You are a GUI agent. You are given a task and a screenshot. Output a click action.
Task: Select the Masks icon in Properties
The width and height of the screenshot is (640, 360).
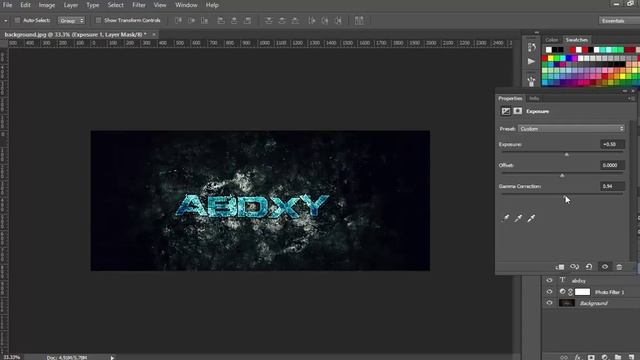coord(518,111)
